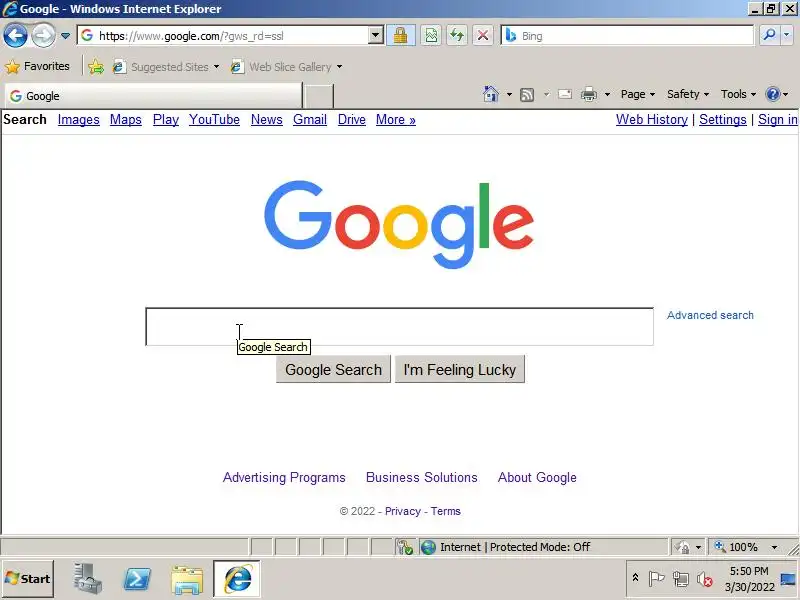Image resolution: width=800 pixels, height=600 pixels.
Task: Open the Privacy link
Action: 403,511
